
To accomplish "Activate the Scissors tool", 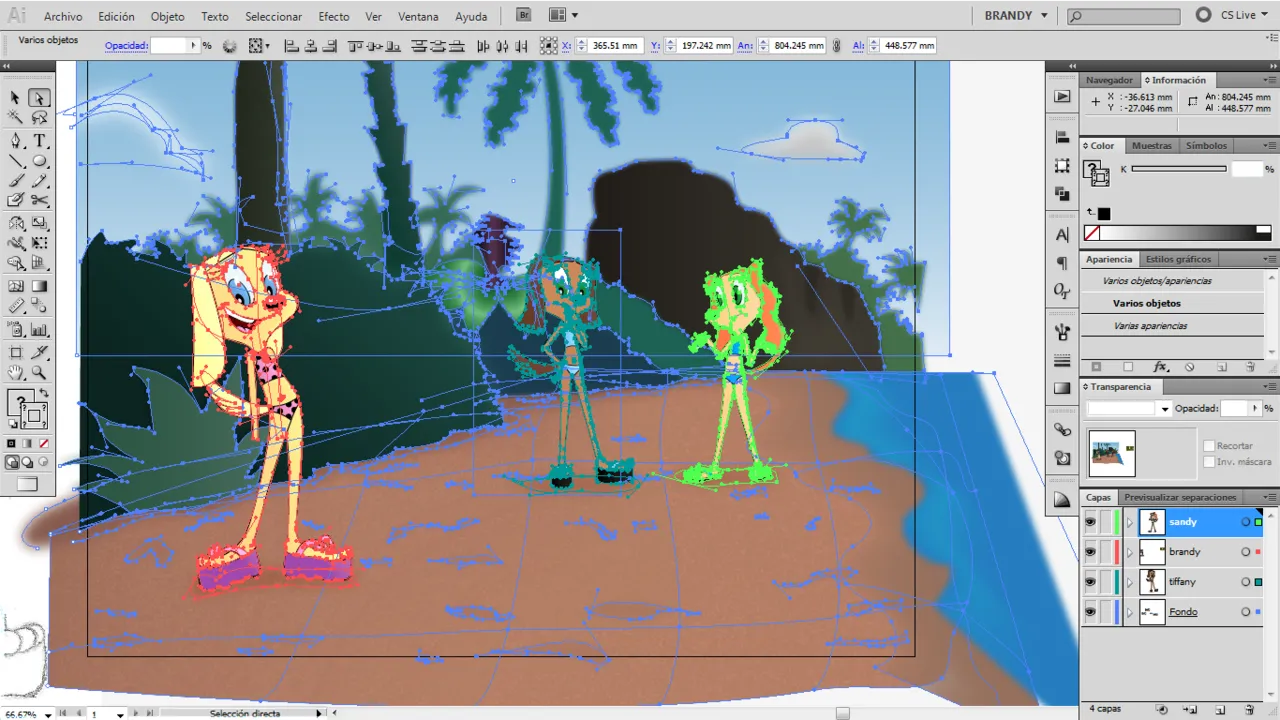I will [40, 201].
